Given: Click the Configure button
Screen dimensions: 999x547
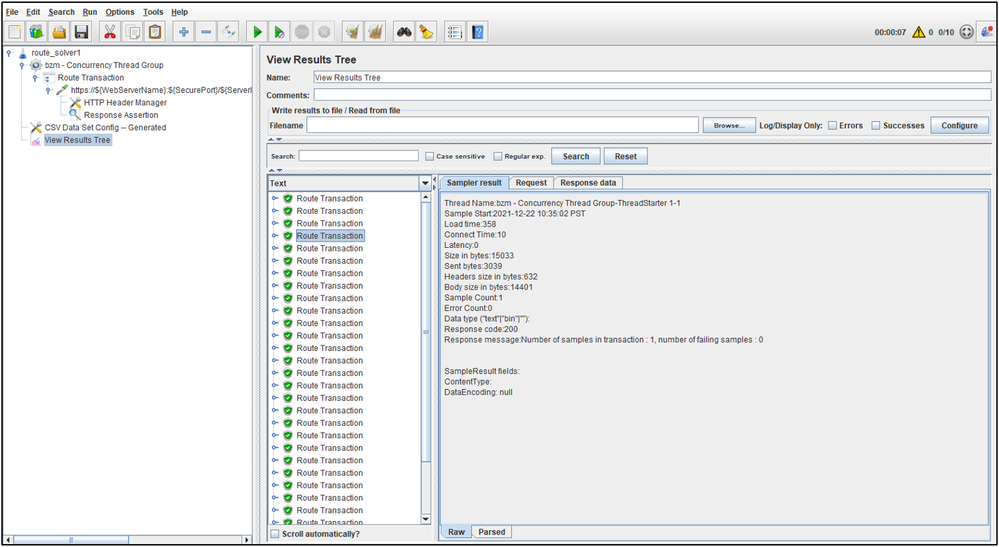Looking at the screenshot, I should pyautogui.click(x=959, y=125).
